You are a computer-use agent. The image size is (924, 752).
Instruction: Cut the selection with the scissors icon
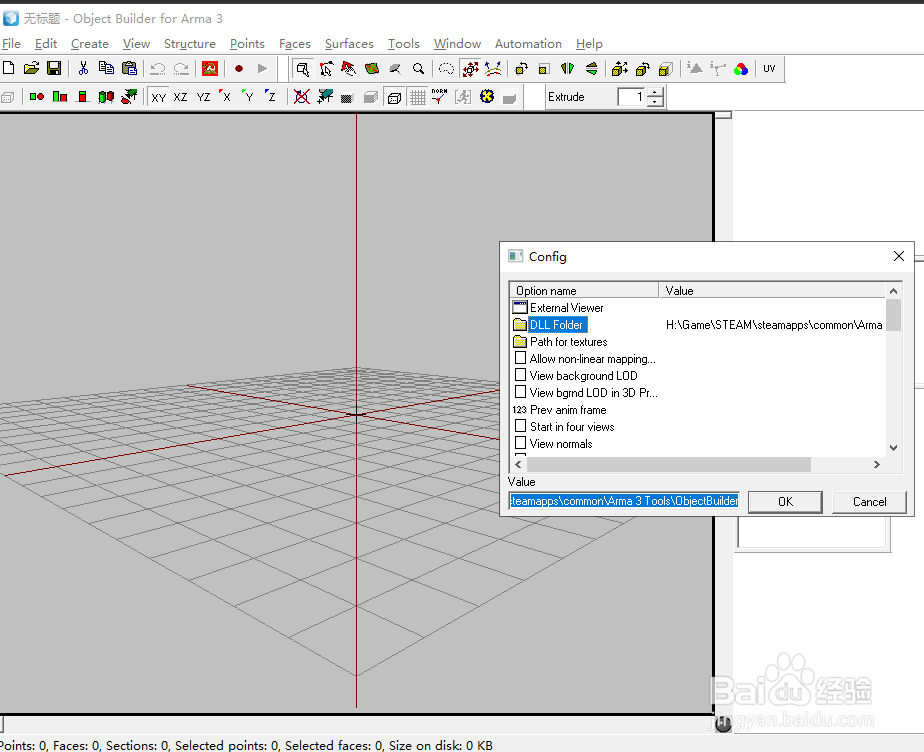(83, 68)
